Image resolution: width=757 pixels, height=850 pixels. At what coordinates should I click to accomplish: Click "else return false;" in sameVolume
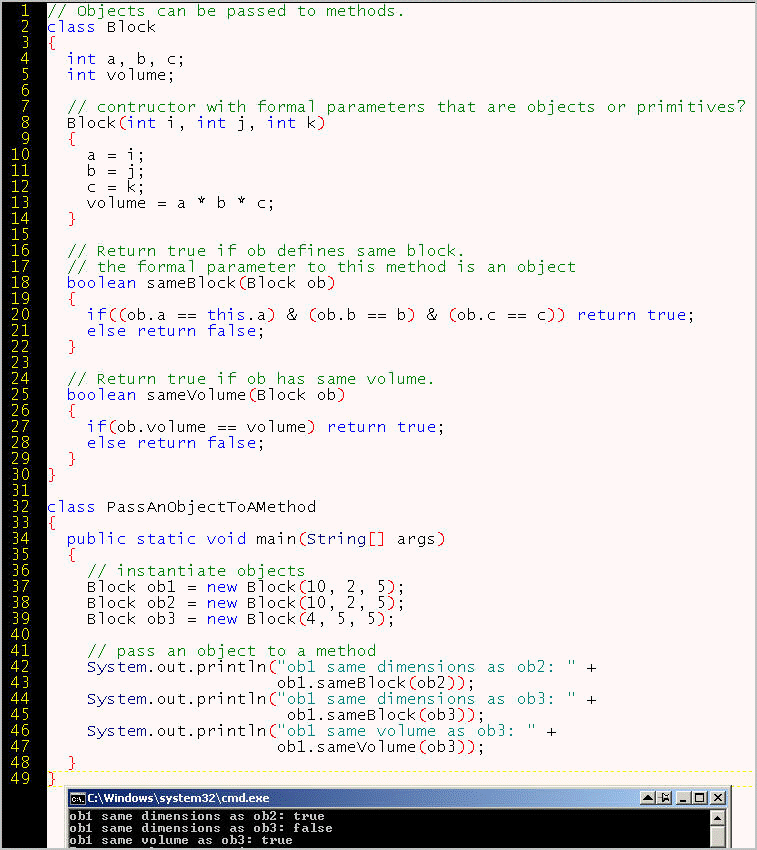coord(175,443)
